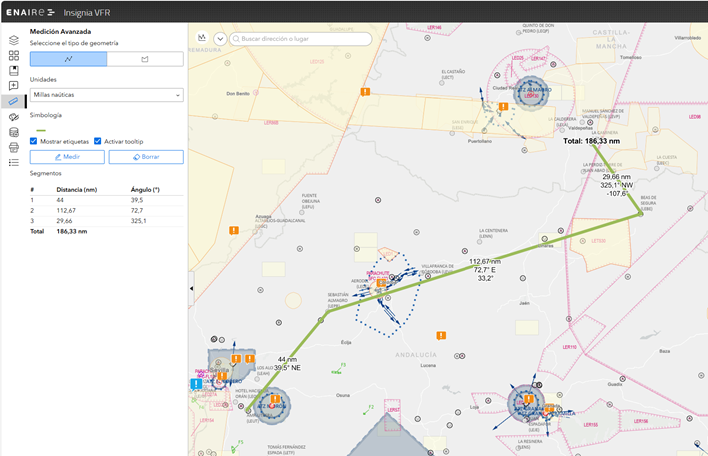The image size is (708, 456).
Task: Toggle Activar tooltip checkbox
Action: (x=98, y=141)
